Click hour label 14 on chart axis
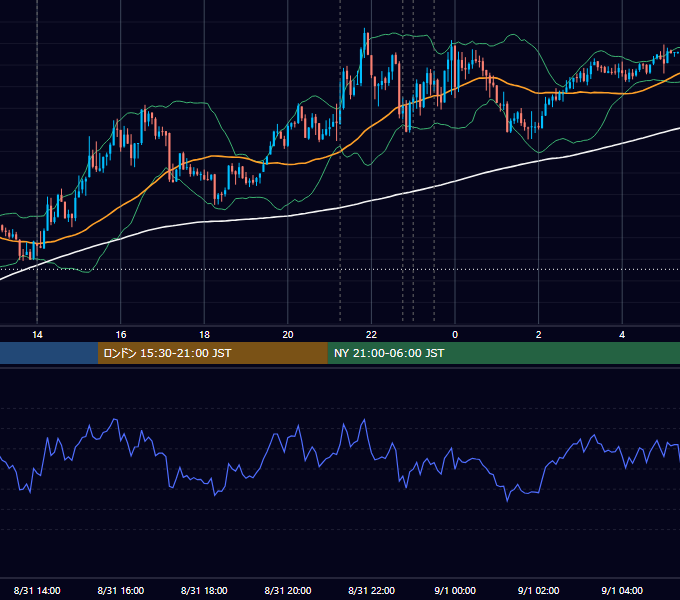This screenshot has width=680, height=600. click(37, 335)
